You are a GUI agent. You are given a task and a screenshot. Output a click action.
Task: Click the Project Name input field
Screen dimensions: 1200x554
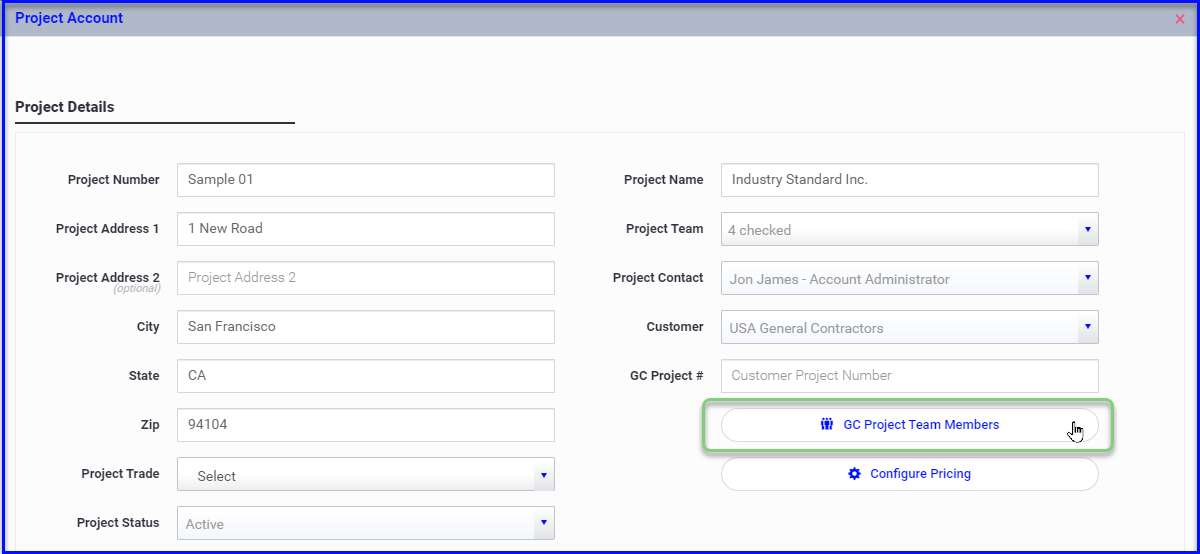click(x=909, y=180)
